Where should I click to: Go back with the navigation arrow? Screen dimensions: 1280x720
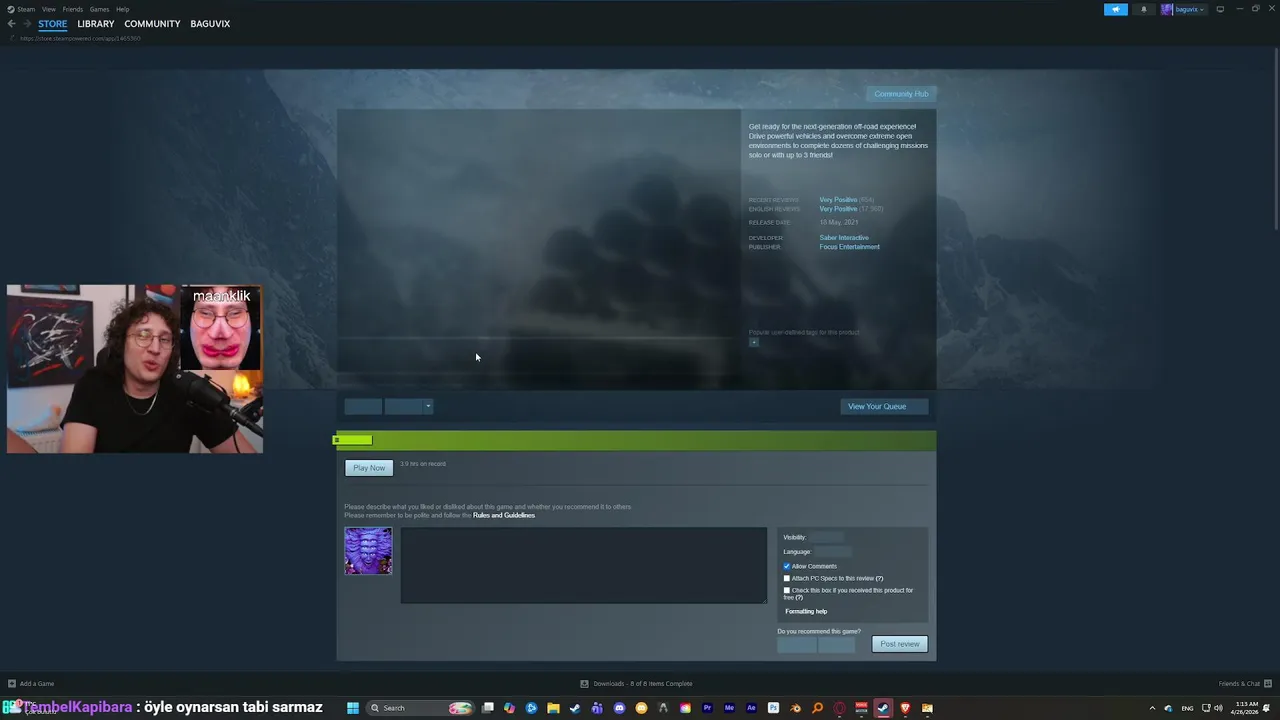point(11,24)
